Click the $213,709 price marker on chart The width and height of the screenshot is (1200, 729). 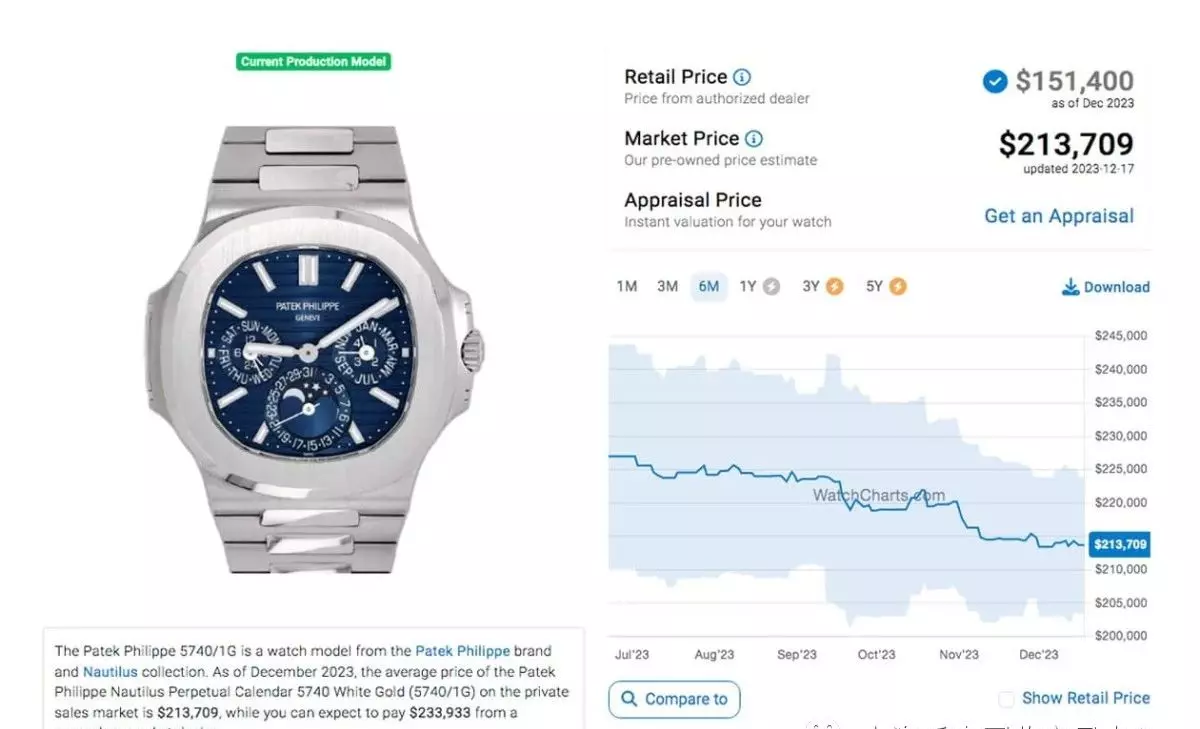coord(1119,545)
